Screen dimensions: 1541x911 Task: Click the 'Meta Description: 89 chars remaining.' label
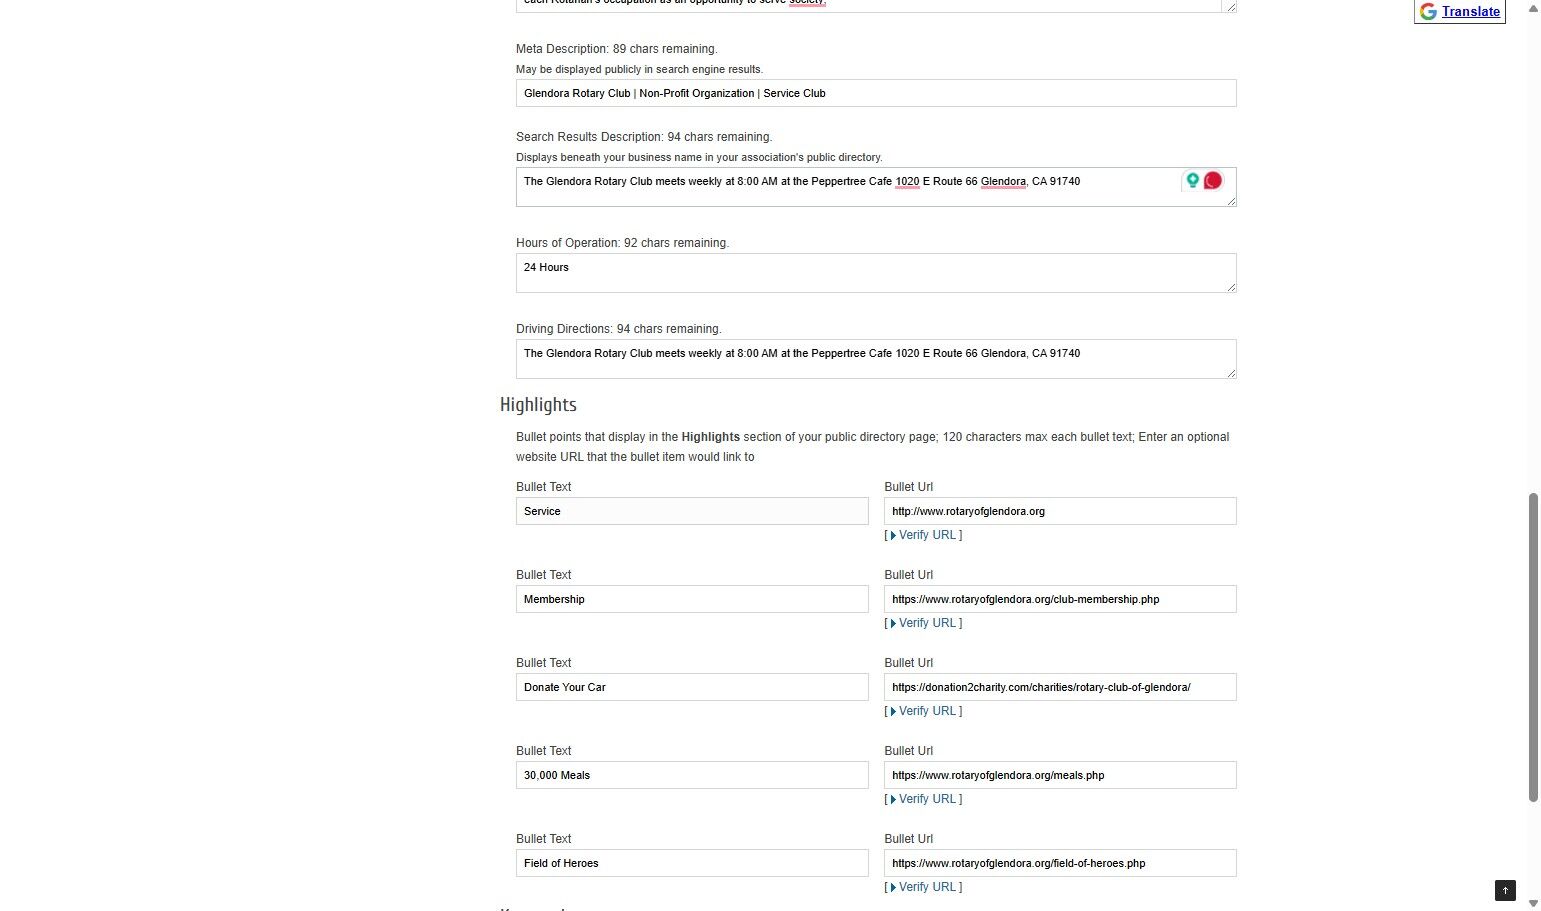[x=616, y=49]
